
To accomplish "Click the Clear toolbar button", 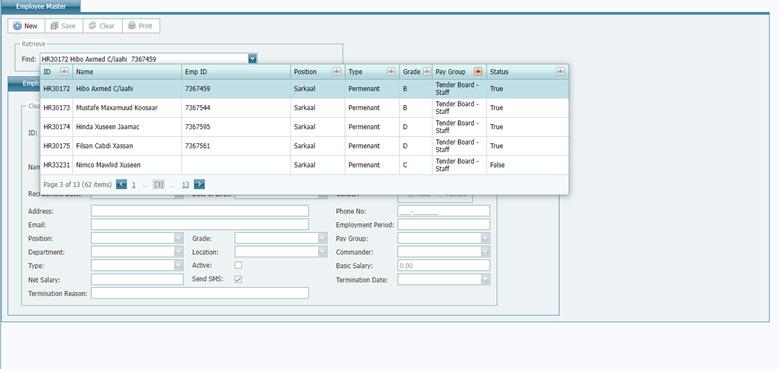I will click(x=102, y=26).
